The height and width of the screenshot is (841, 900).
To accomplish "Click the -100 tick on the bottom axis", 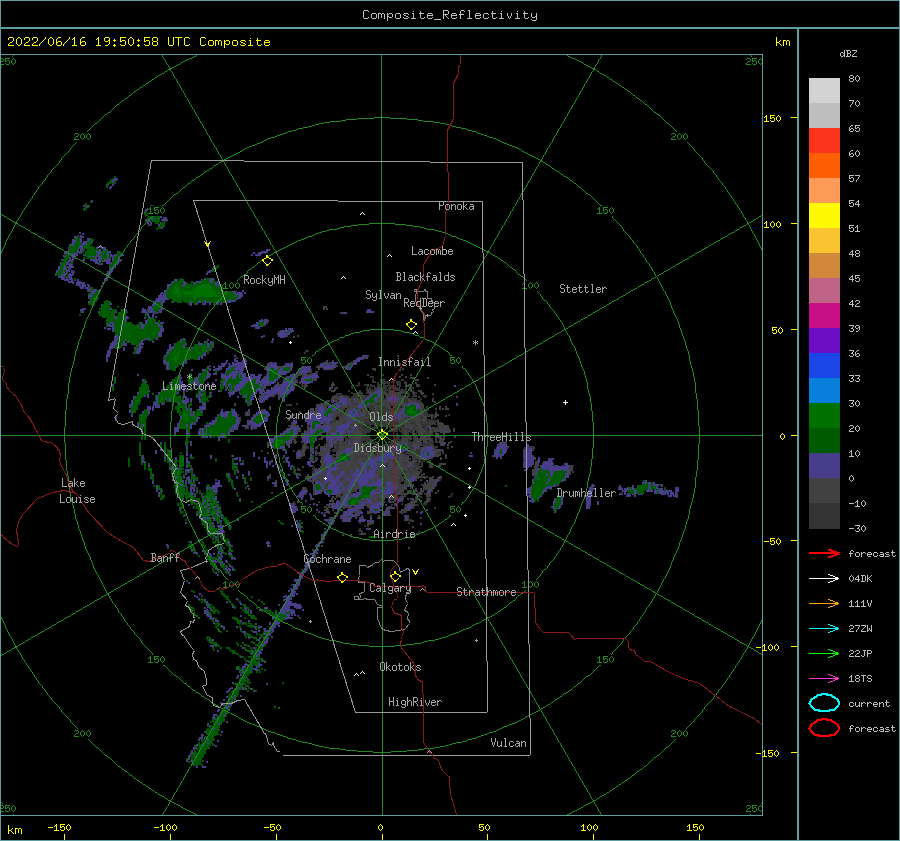I will coord(165,827).
